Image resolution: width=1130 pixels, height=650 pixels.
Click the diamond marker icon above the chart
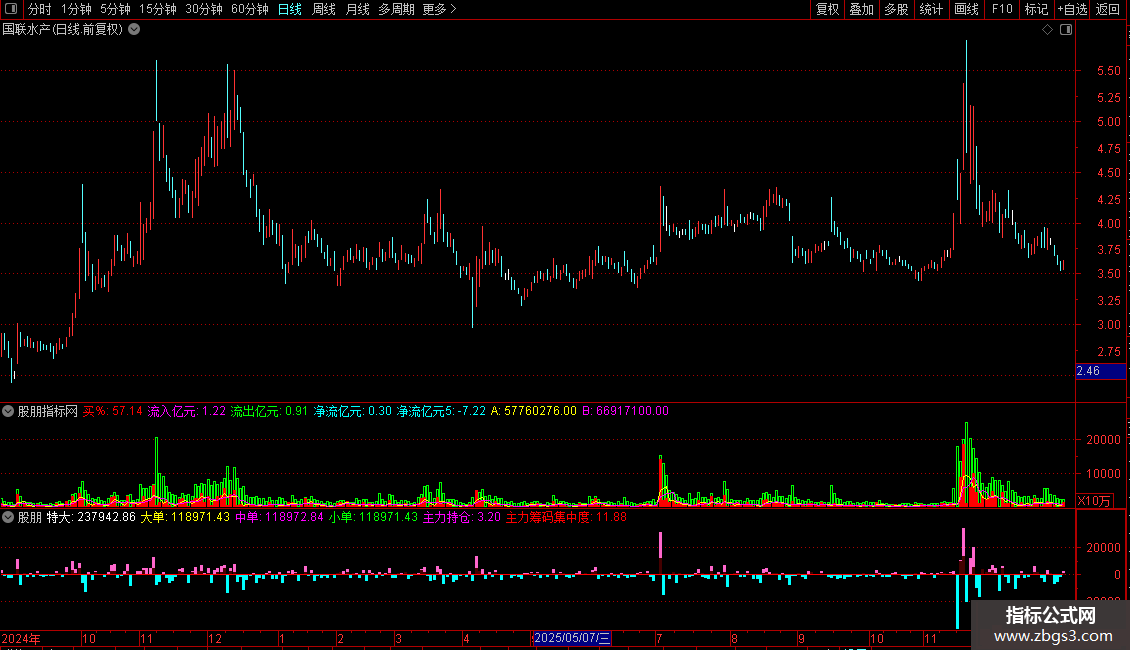(x=1047, y=30)
